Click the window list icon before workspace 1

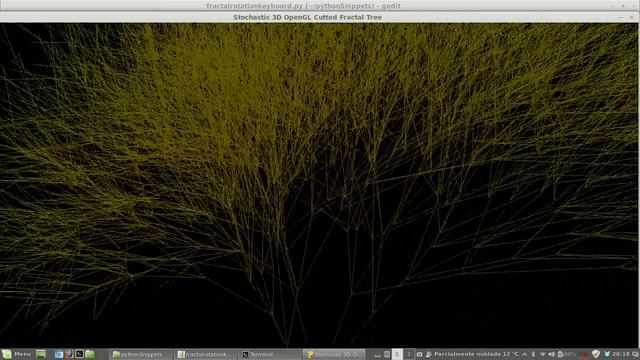pyautogui.click(x=387, y=354)
